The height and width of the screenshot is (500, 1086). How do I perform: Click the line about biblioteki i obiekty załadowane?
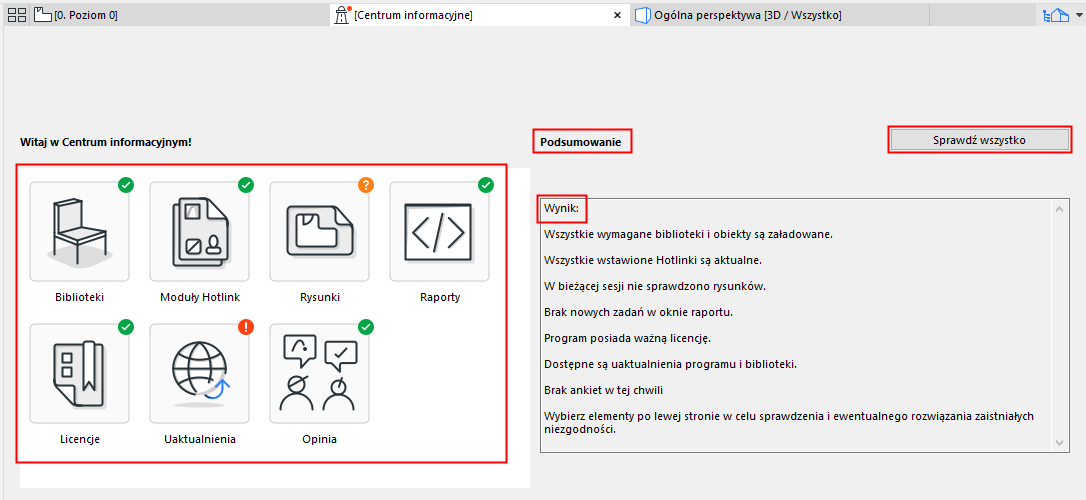(688, 234)
